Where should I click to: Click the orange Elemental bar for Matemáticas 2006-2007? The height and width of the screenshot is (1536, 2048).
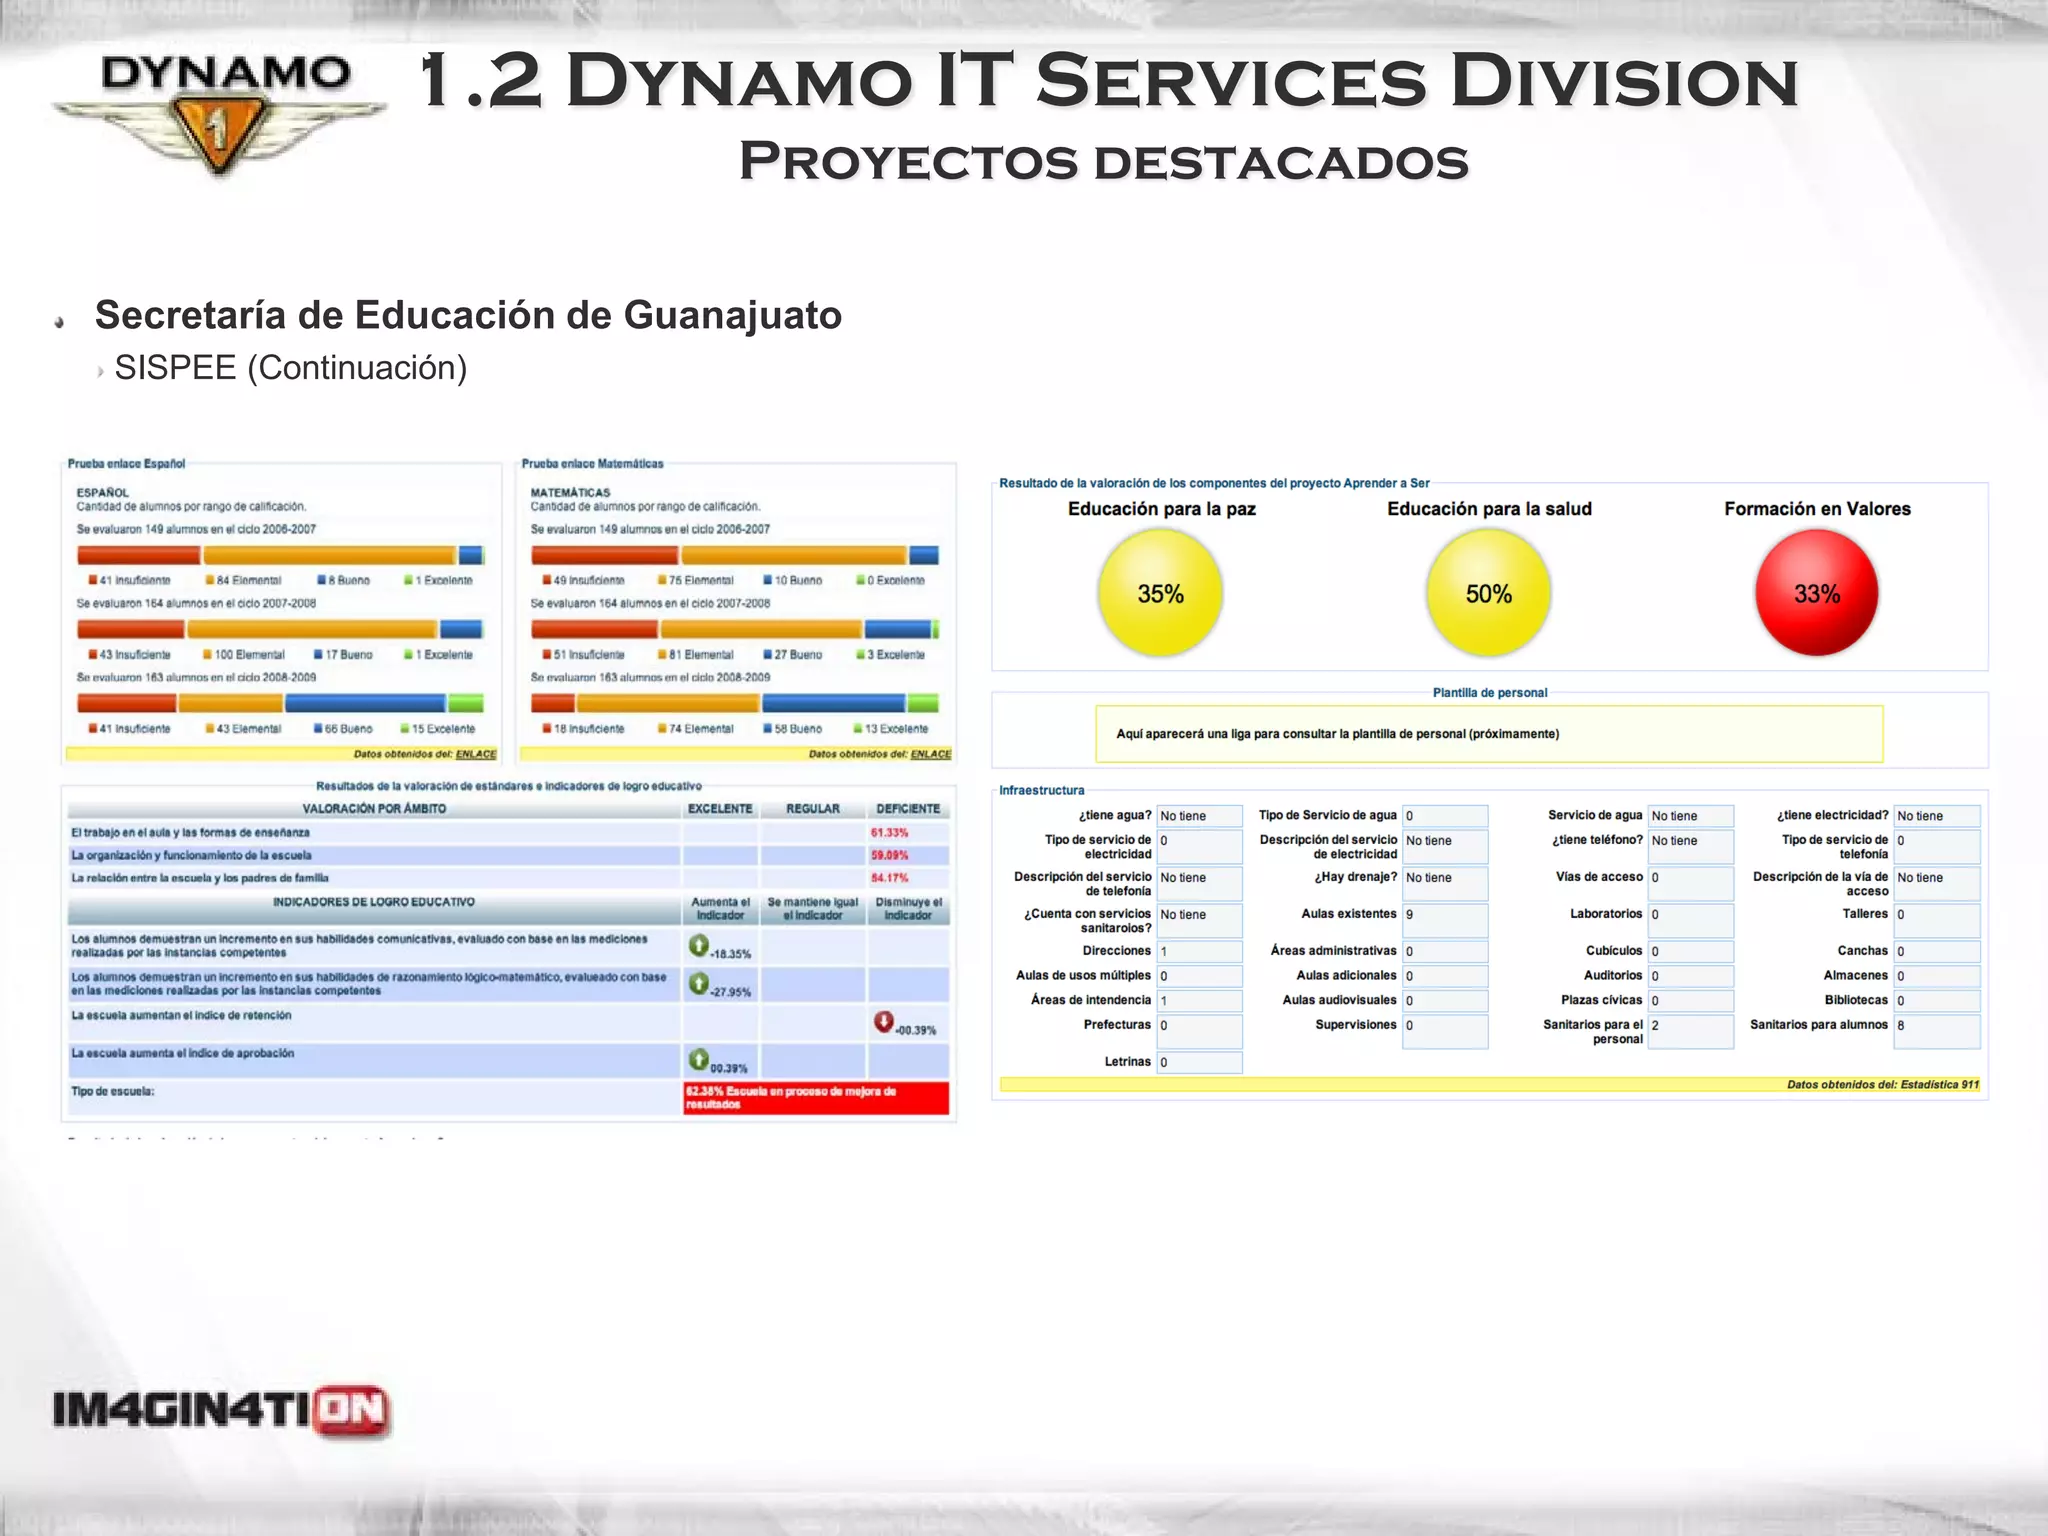(x=793, y=555)
